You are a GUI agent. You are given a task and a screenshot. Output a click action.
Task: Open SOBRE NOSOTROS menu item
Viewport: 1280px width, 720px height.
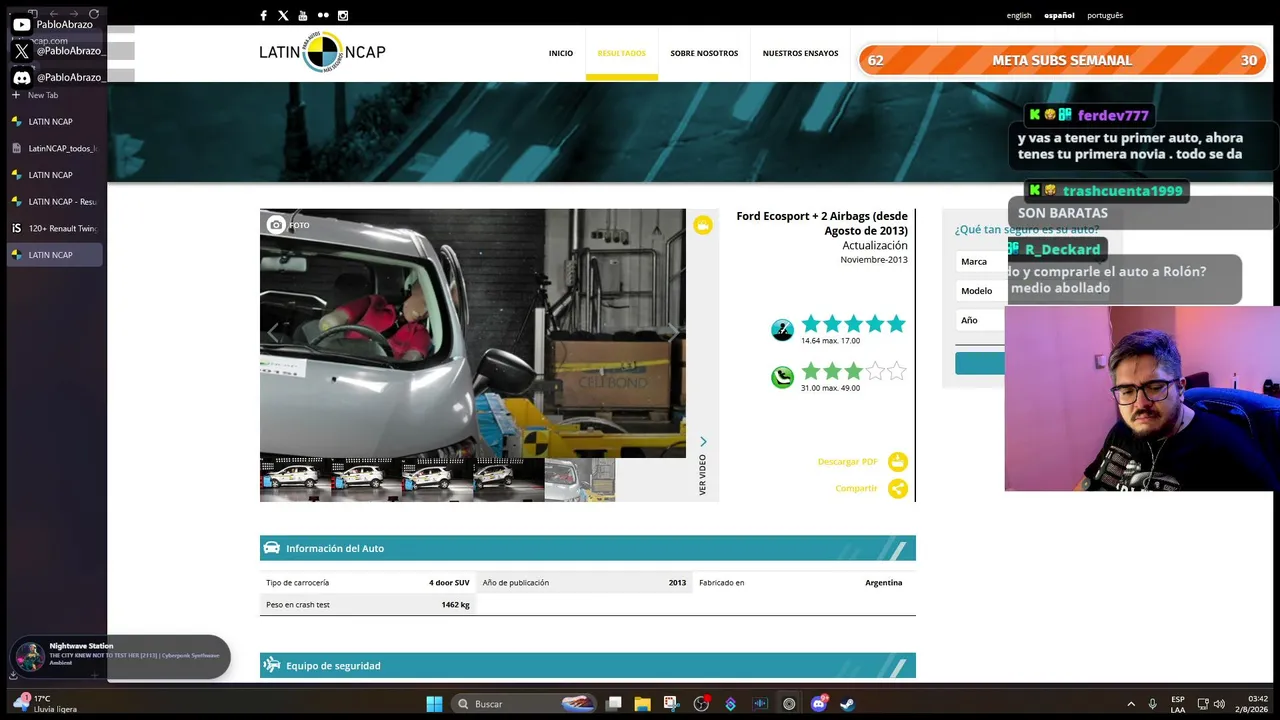pyautogui.click(x=704, y=53)
